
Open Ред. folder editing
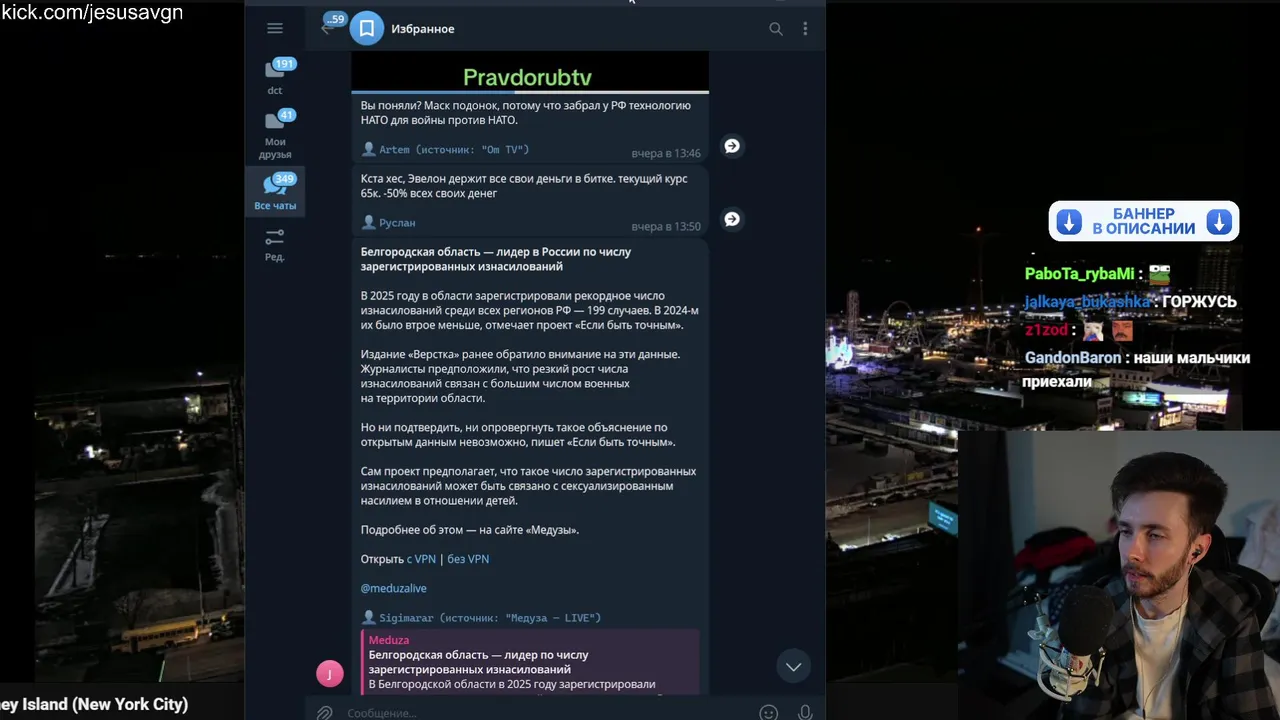pos(275,244)
